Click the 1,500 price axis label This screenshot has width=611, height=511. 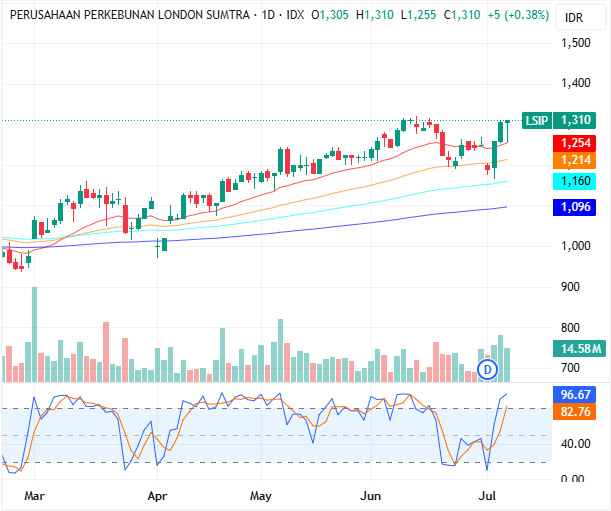[x=576, y=42]
